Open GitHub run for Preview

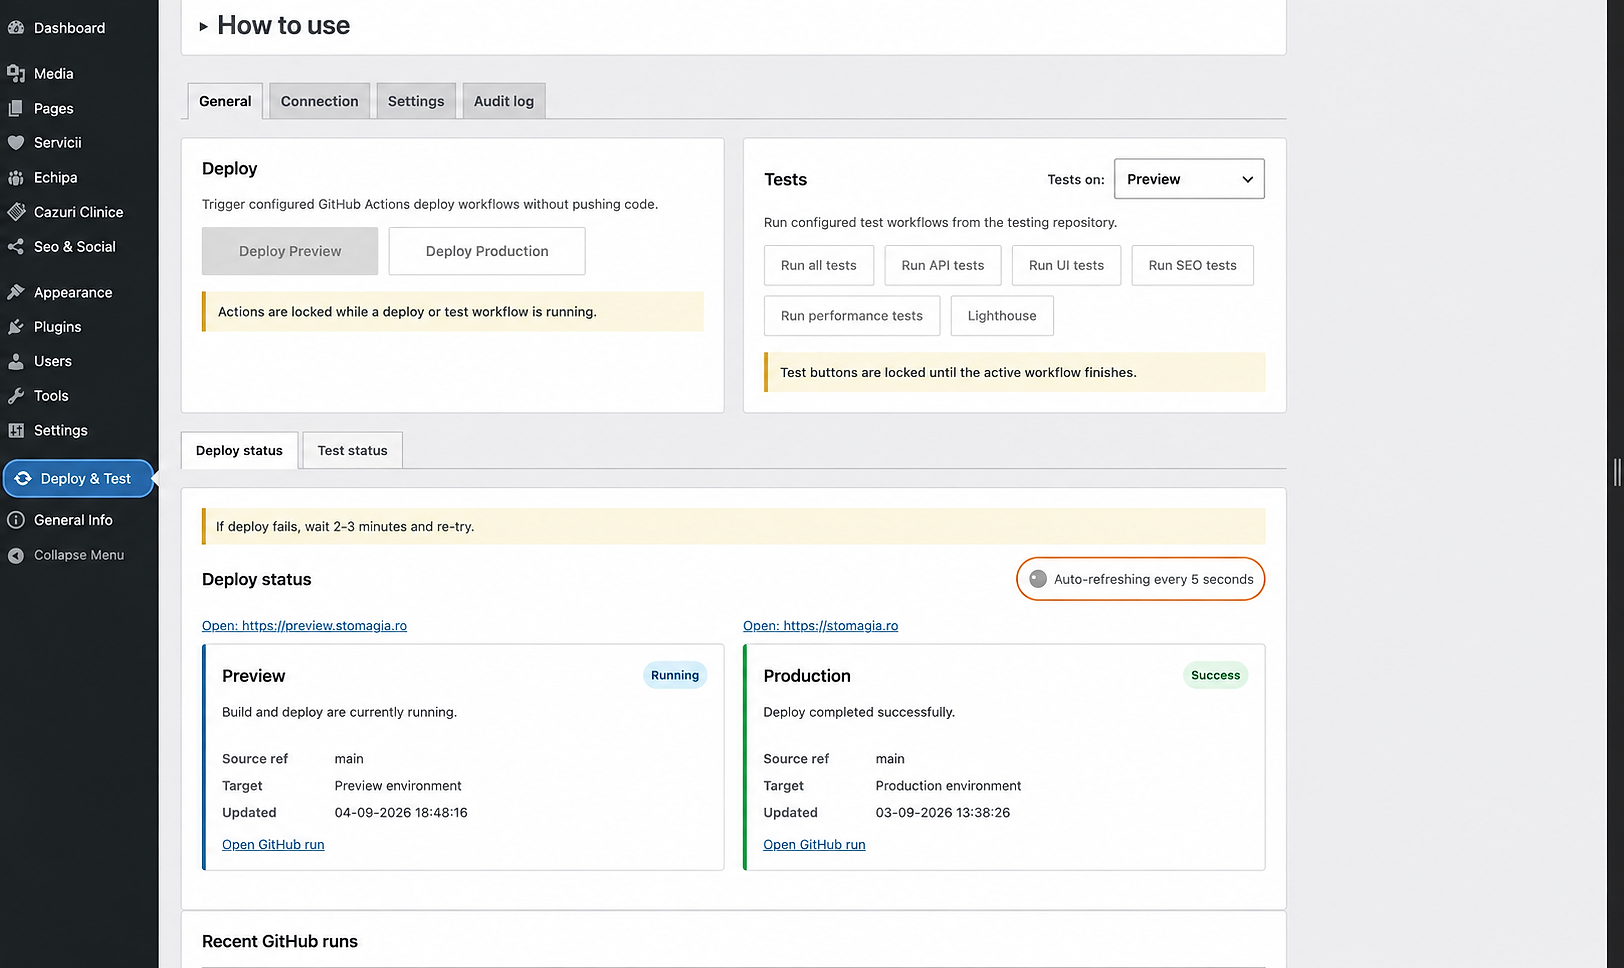pos(273,845)
